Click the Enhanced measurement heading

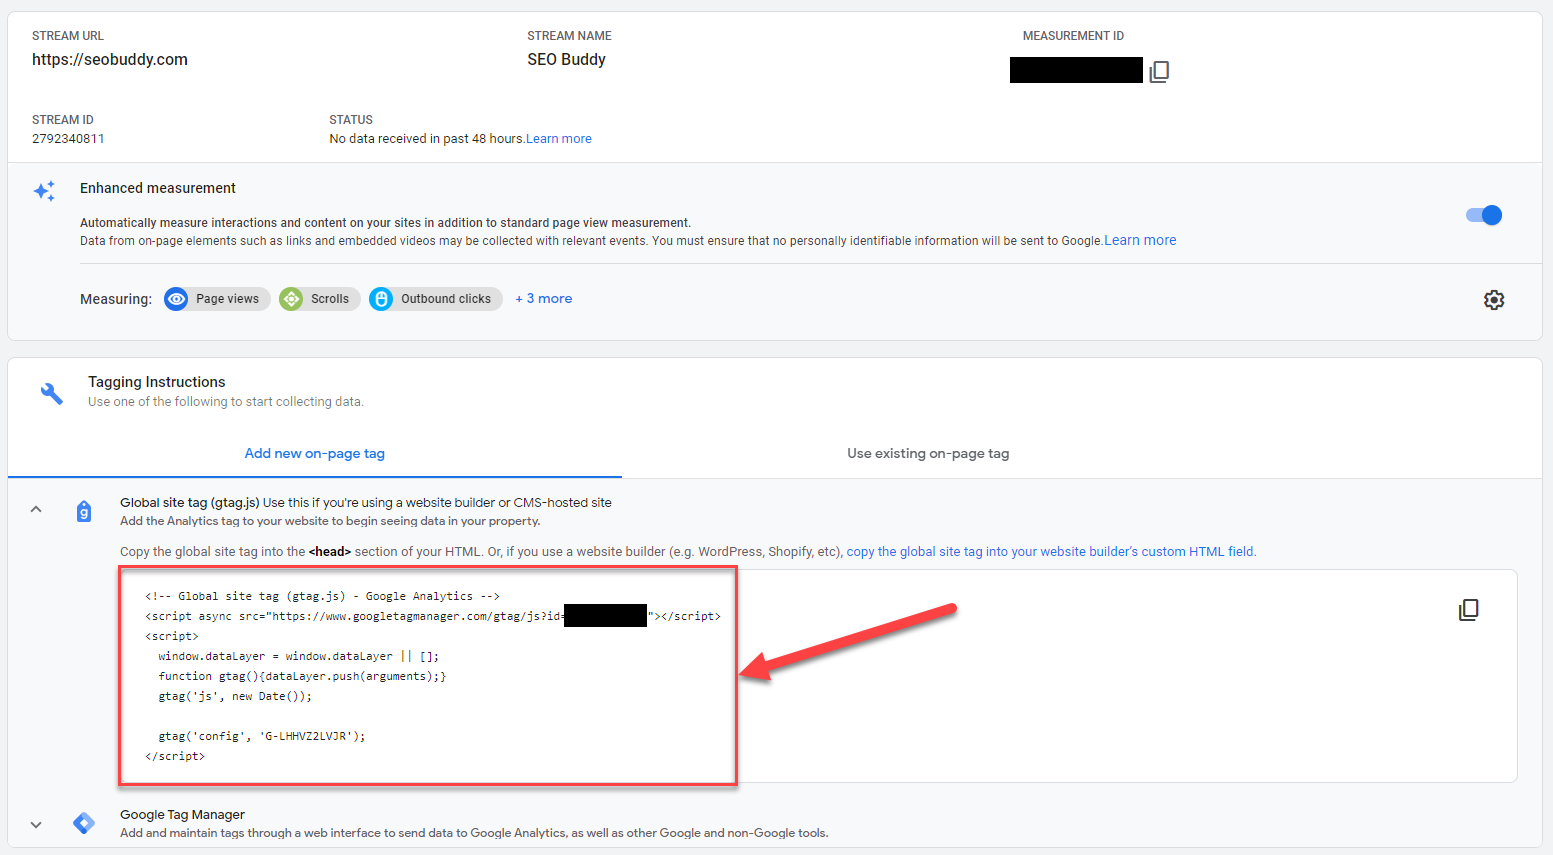pos(158,188)
